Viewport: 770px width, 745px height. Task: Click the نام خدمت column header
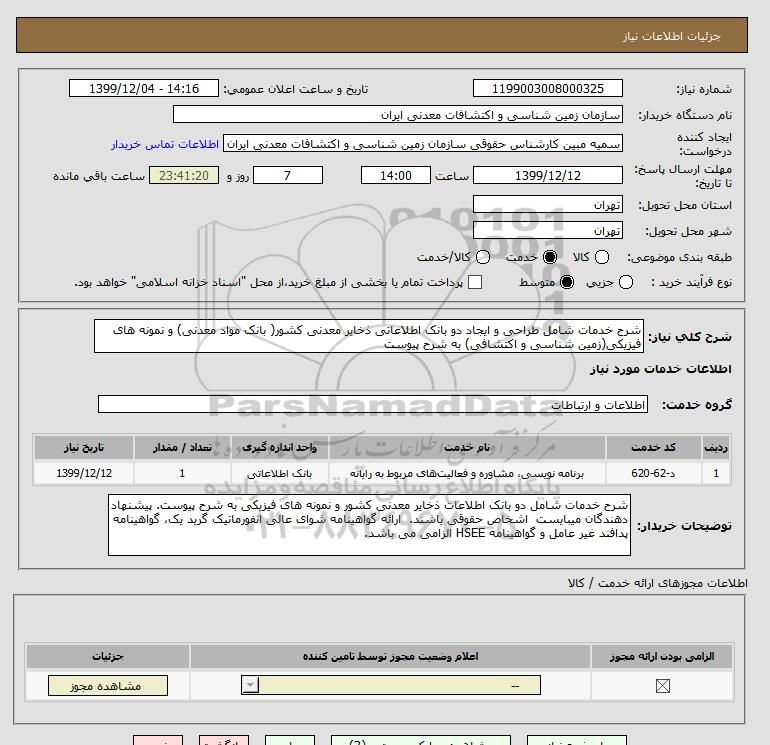[x=467, y=447]
